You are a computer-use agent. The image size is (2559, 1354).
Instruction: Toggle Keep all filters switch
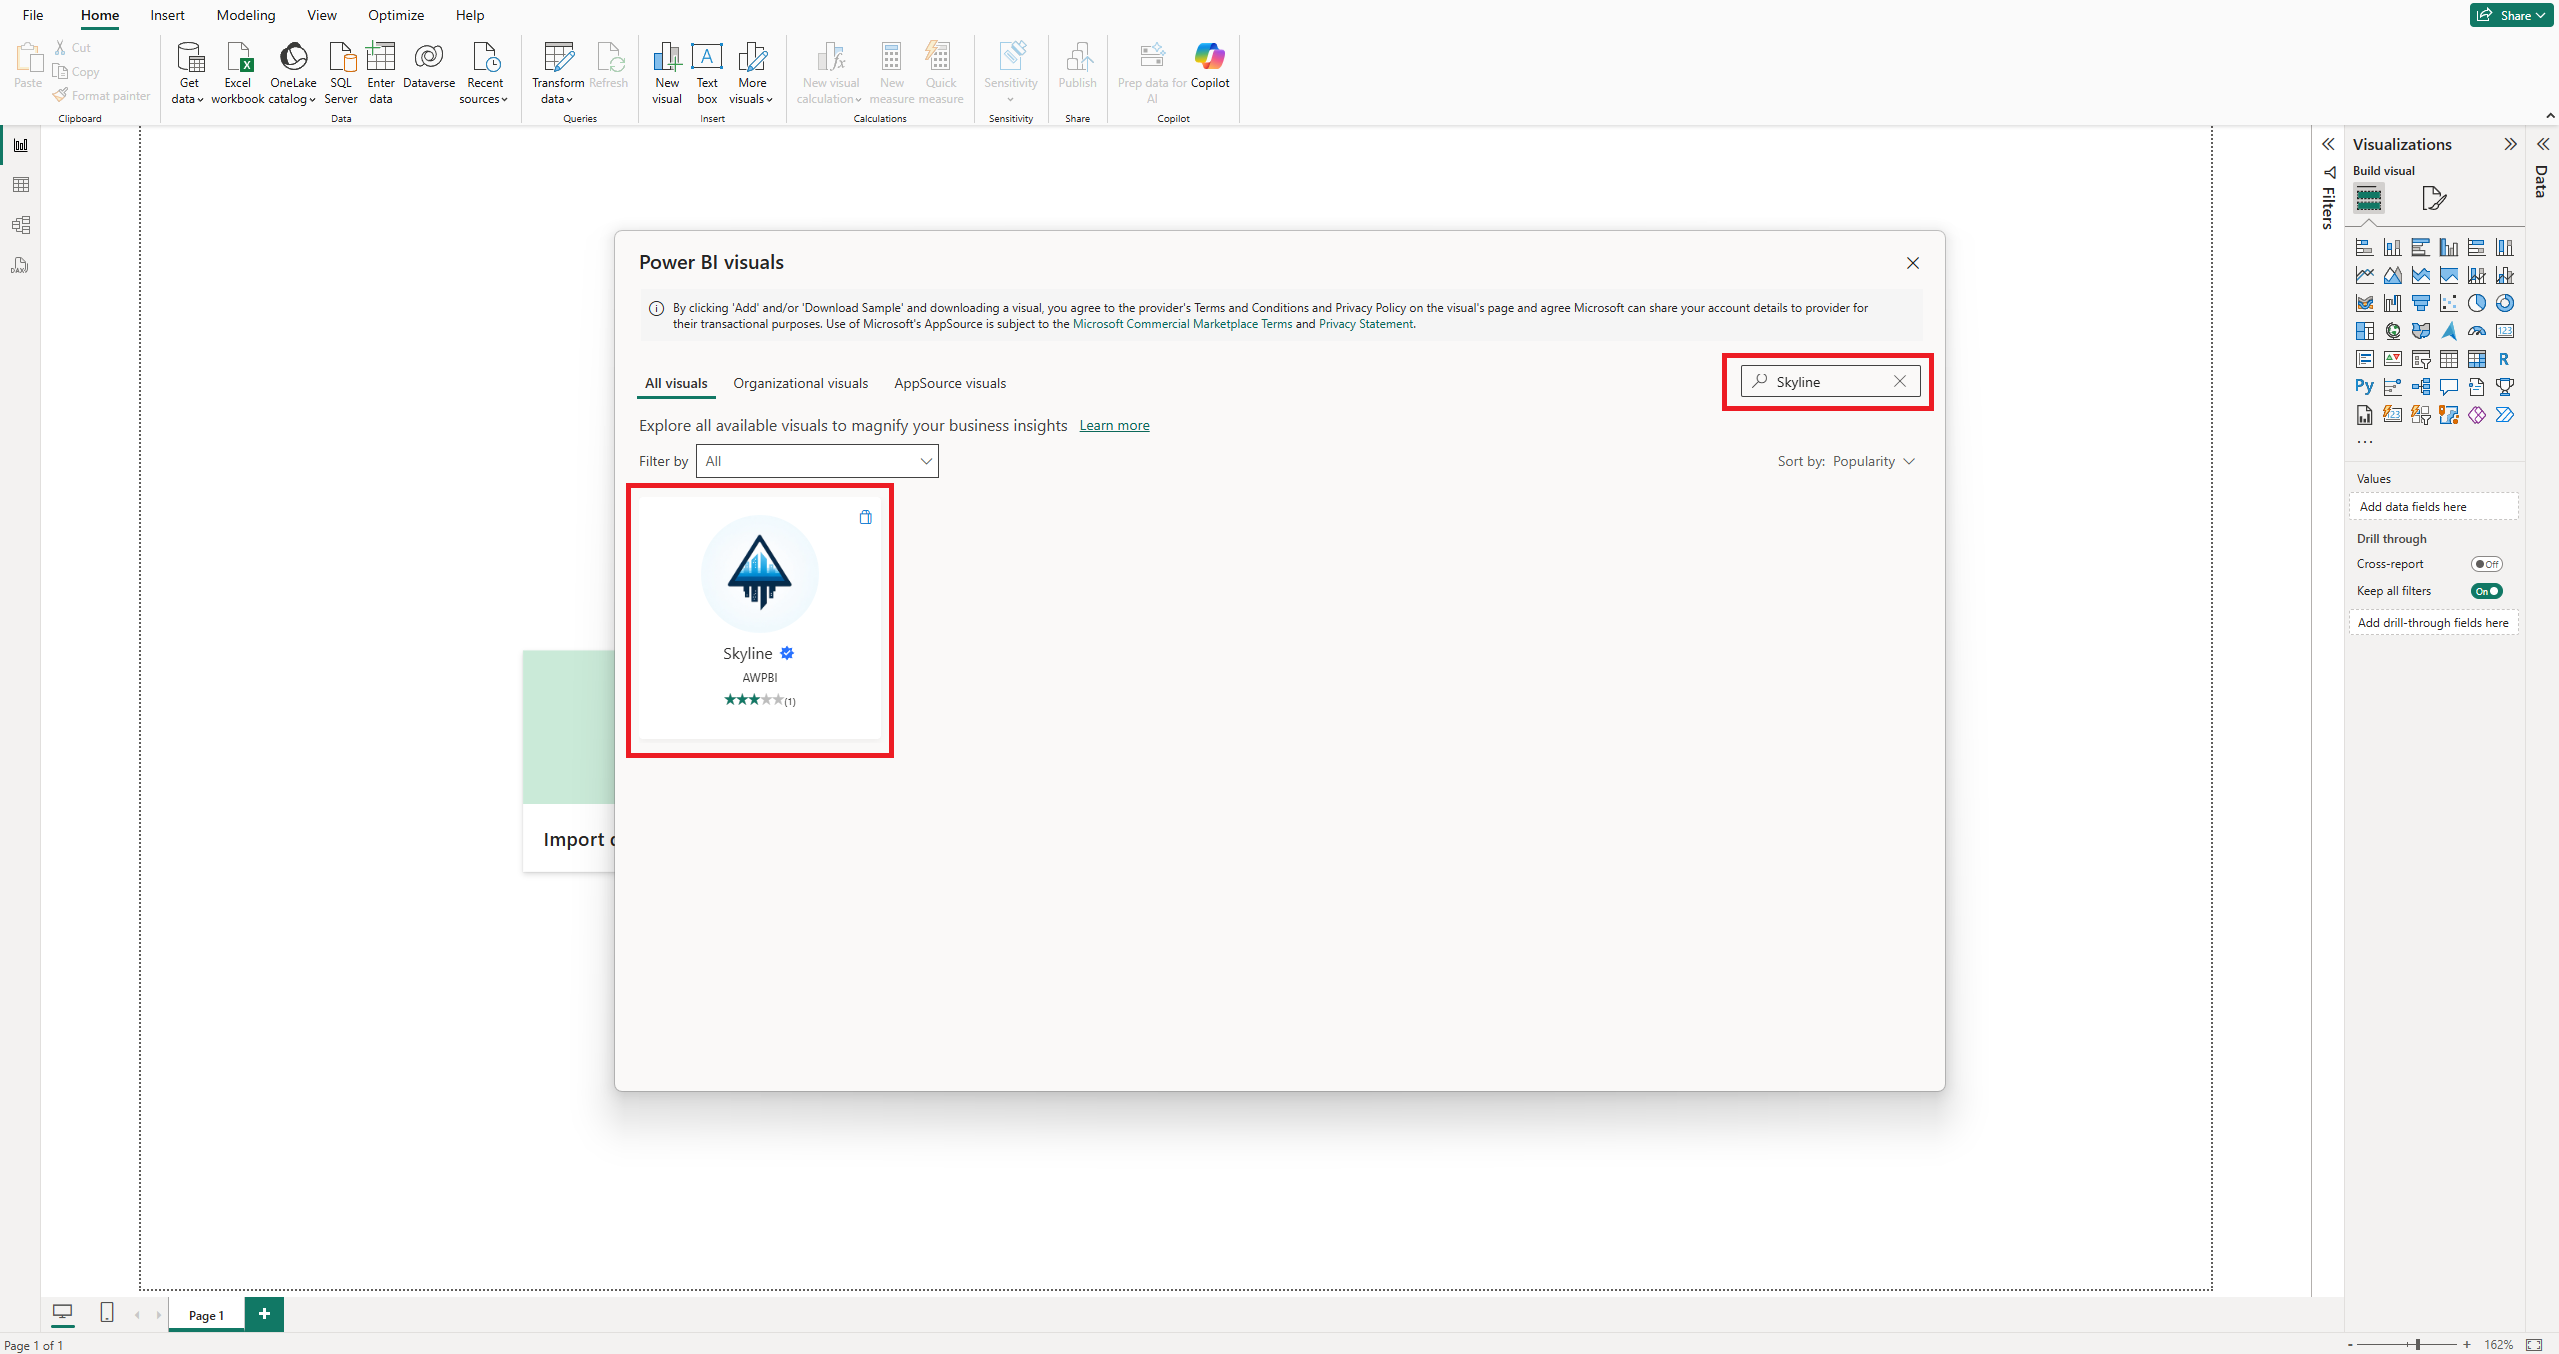pyautogui.click(x=2487, y=591)
